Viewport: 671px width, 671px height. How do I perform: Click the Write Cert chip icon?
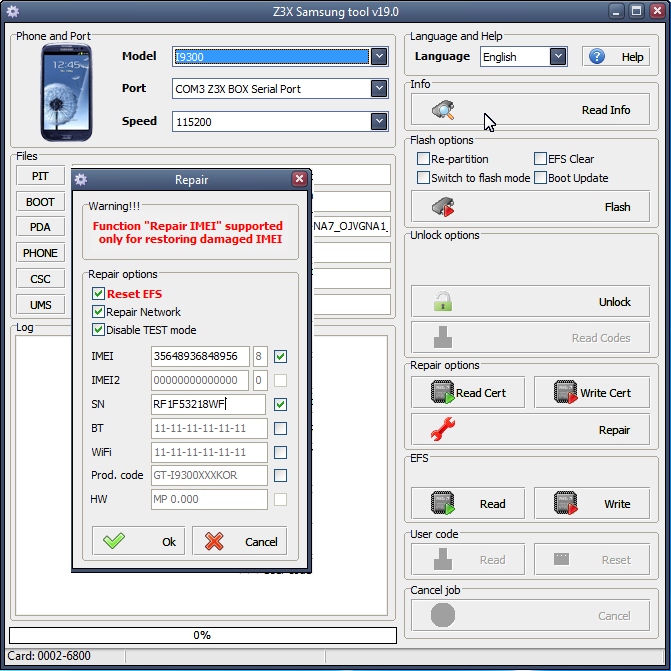[565, 392]
